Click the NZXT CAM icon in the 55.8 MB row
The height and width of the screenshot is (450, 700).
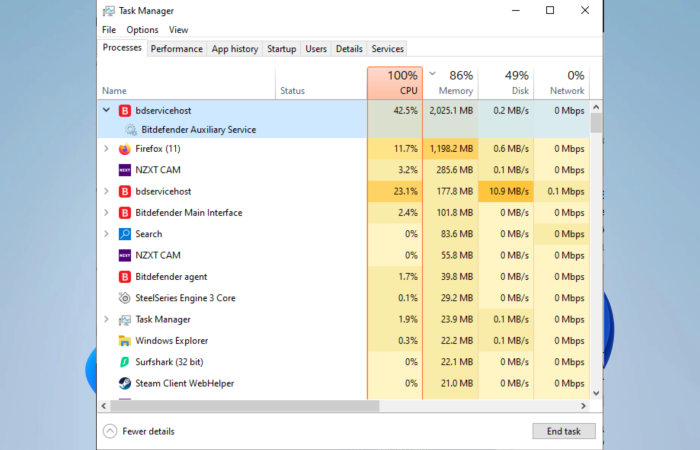click(x=125, y=255)
